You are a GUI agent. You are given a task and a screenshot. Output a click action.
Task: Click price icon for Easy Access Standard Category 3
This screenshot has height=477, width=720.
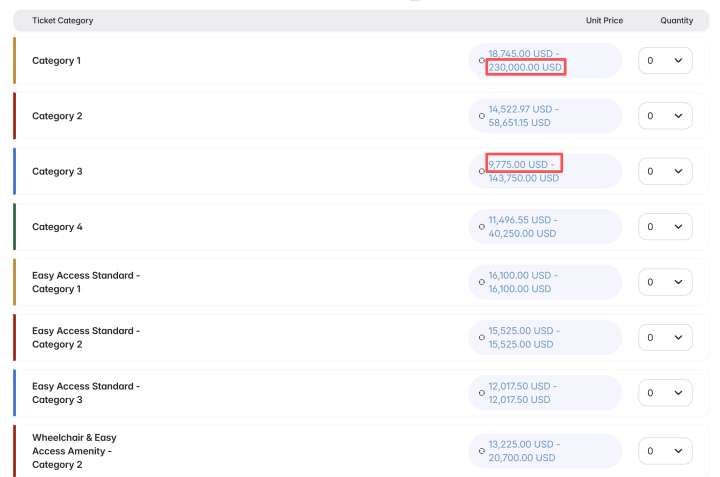click(x=481, y=393)
